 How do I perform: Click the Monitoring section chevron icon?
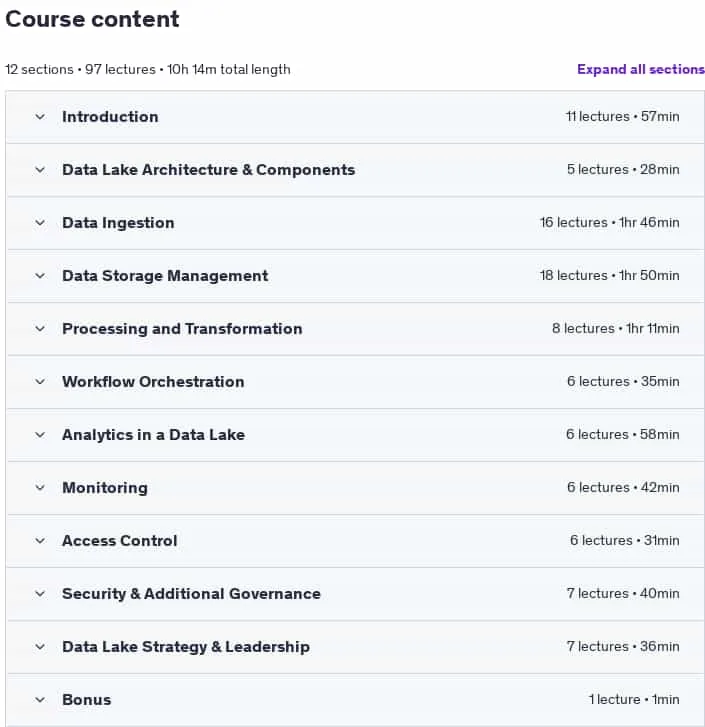[x=40, y=488]
